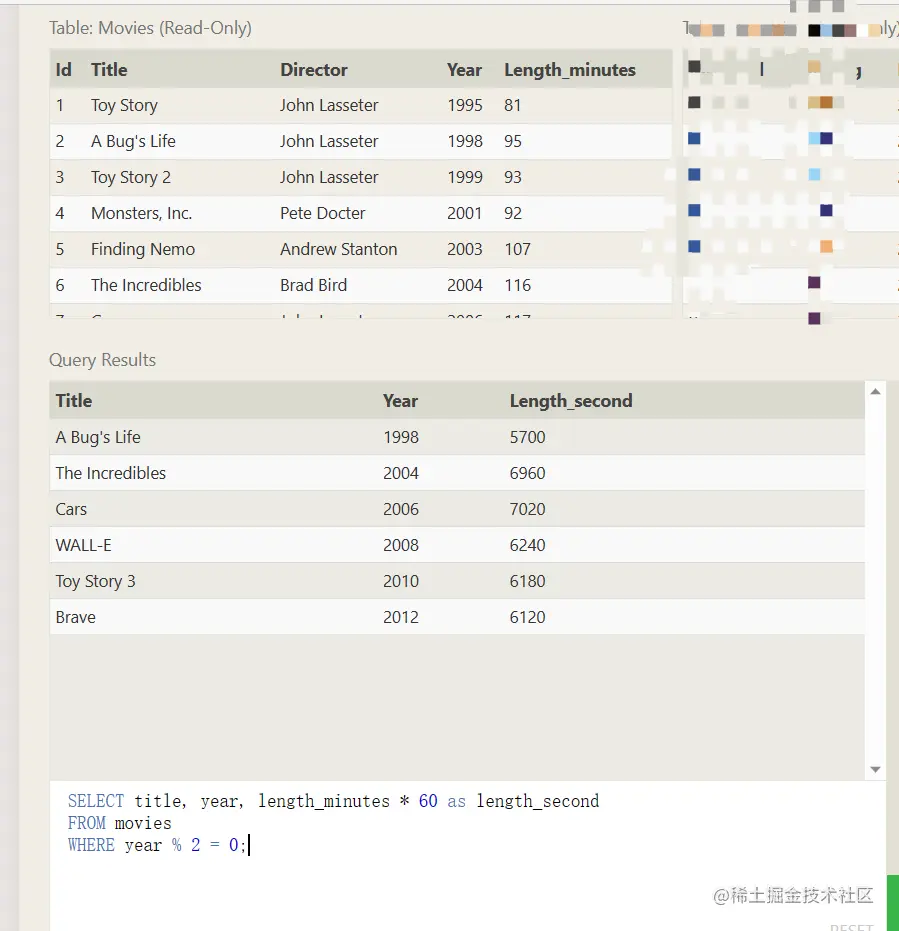Click inside the SQL query editor

pos(468,855)
